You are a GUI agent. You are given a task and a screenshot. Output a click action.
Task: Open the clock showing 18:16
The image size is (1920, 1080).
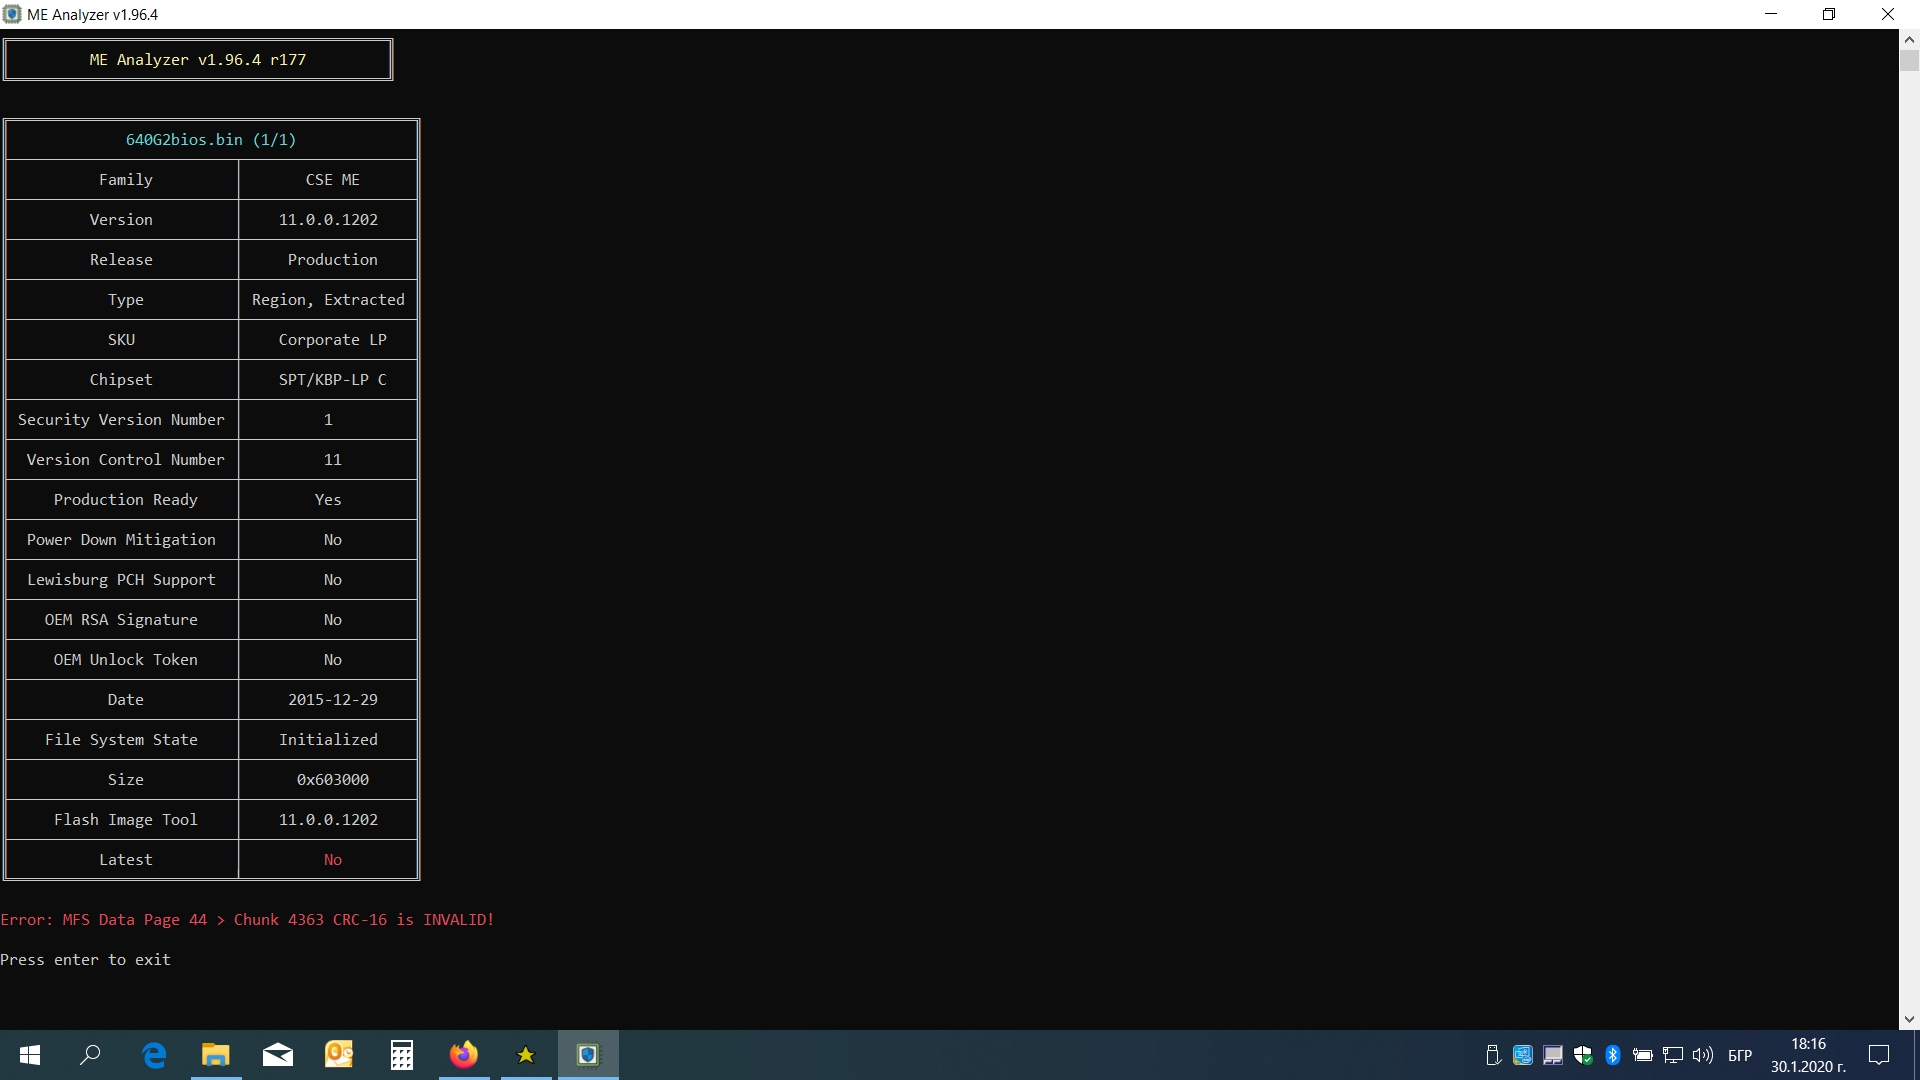click(x=1808, y=1055)
